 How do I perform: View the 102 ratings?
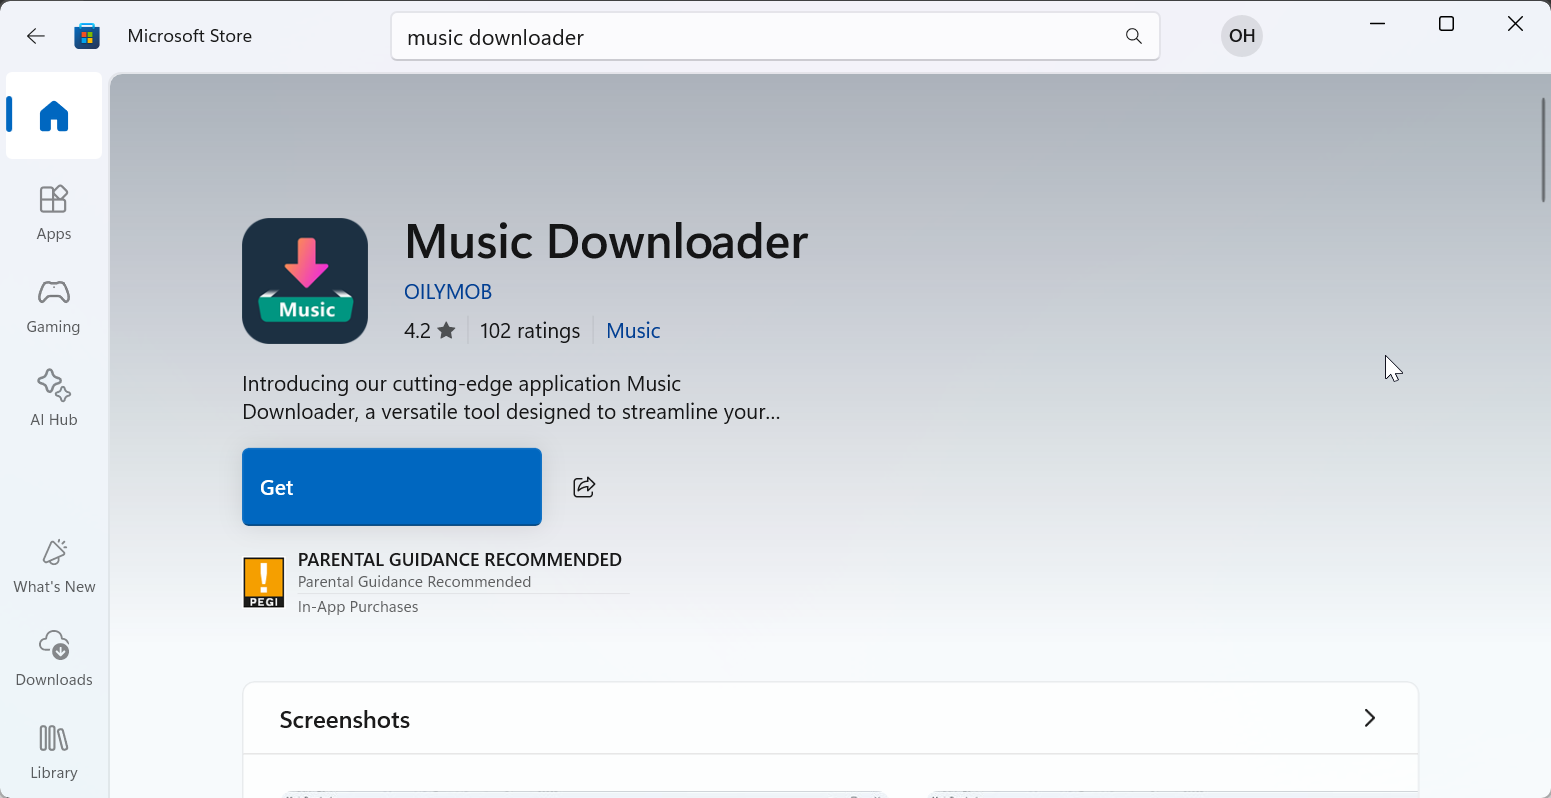530,331
